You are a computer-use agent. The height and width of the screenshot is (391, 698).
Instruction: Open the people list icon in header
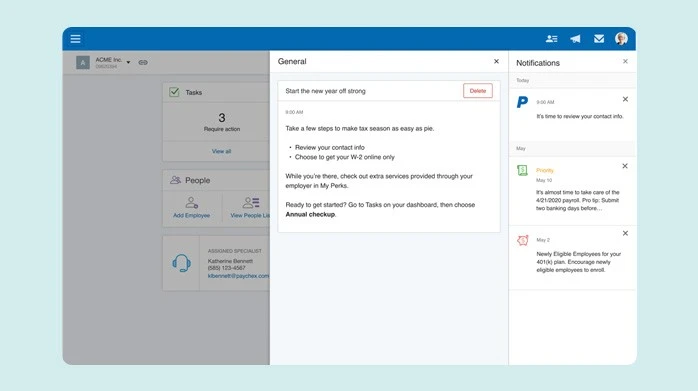[x=552, y=39]
